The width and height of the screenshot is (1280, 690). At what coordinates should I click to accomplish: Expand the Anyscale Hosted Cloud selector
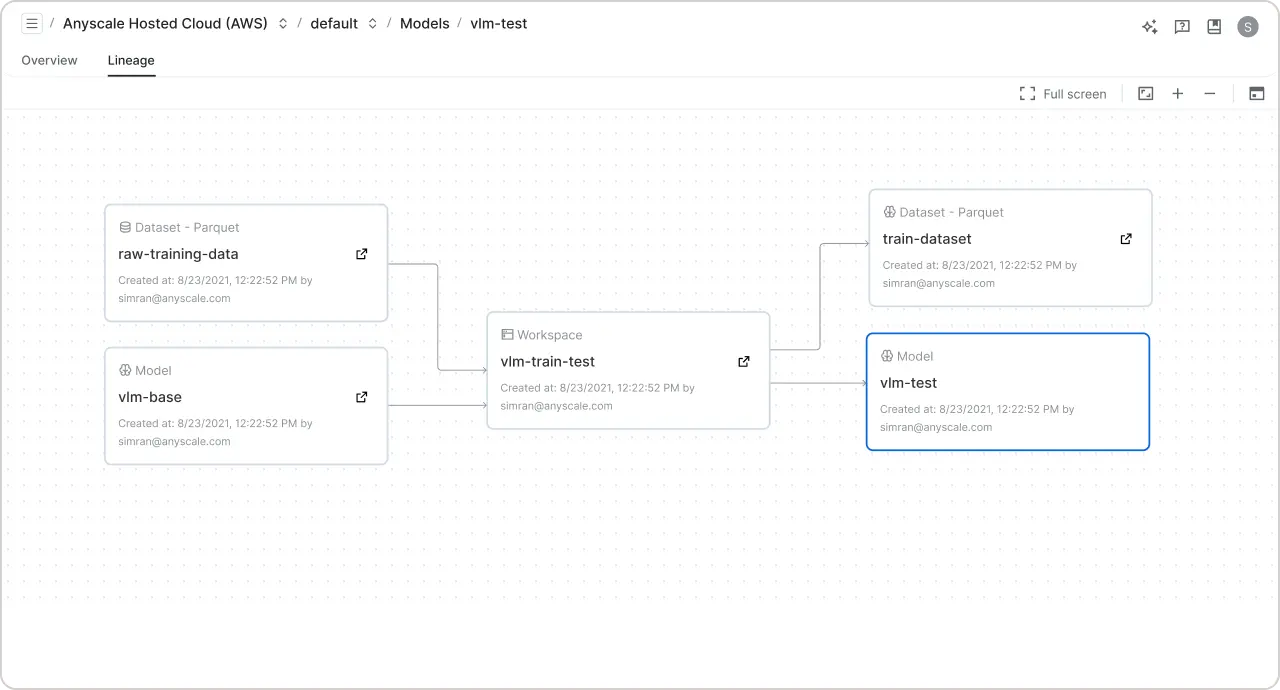(283, 24)
